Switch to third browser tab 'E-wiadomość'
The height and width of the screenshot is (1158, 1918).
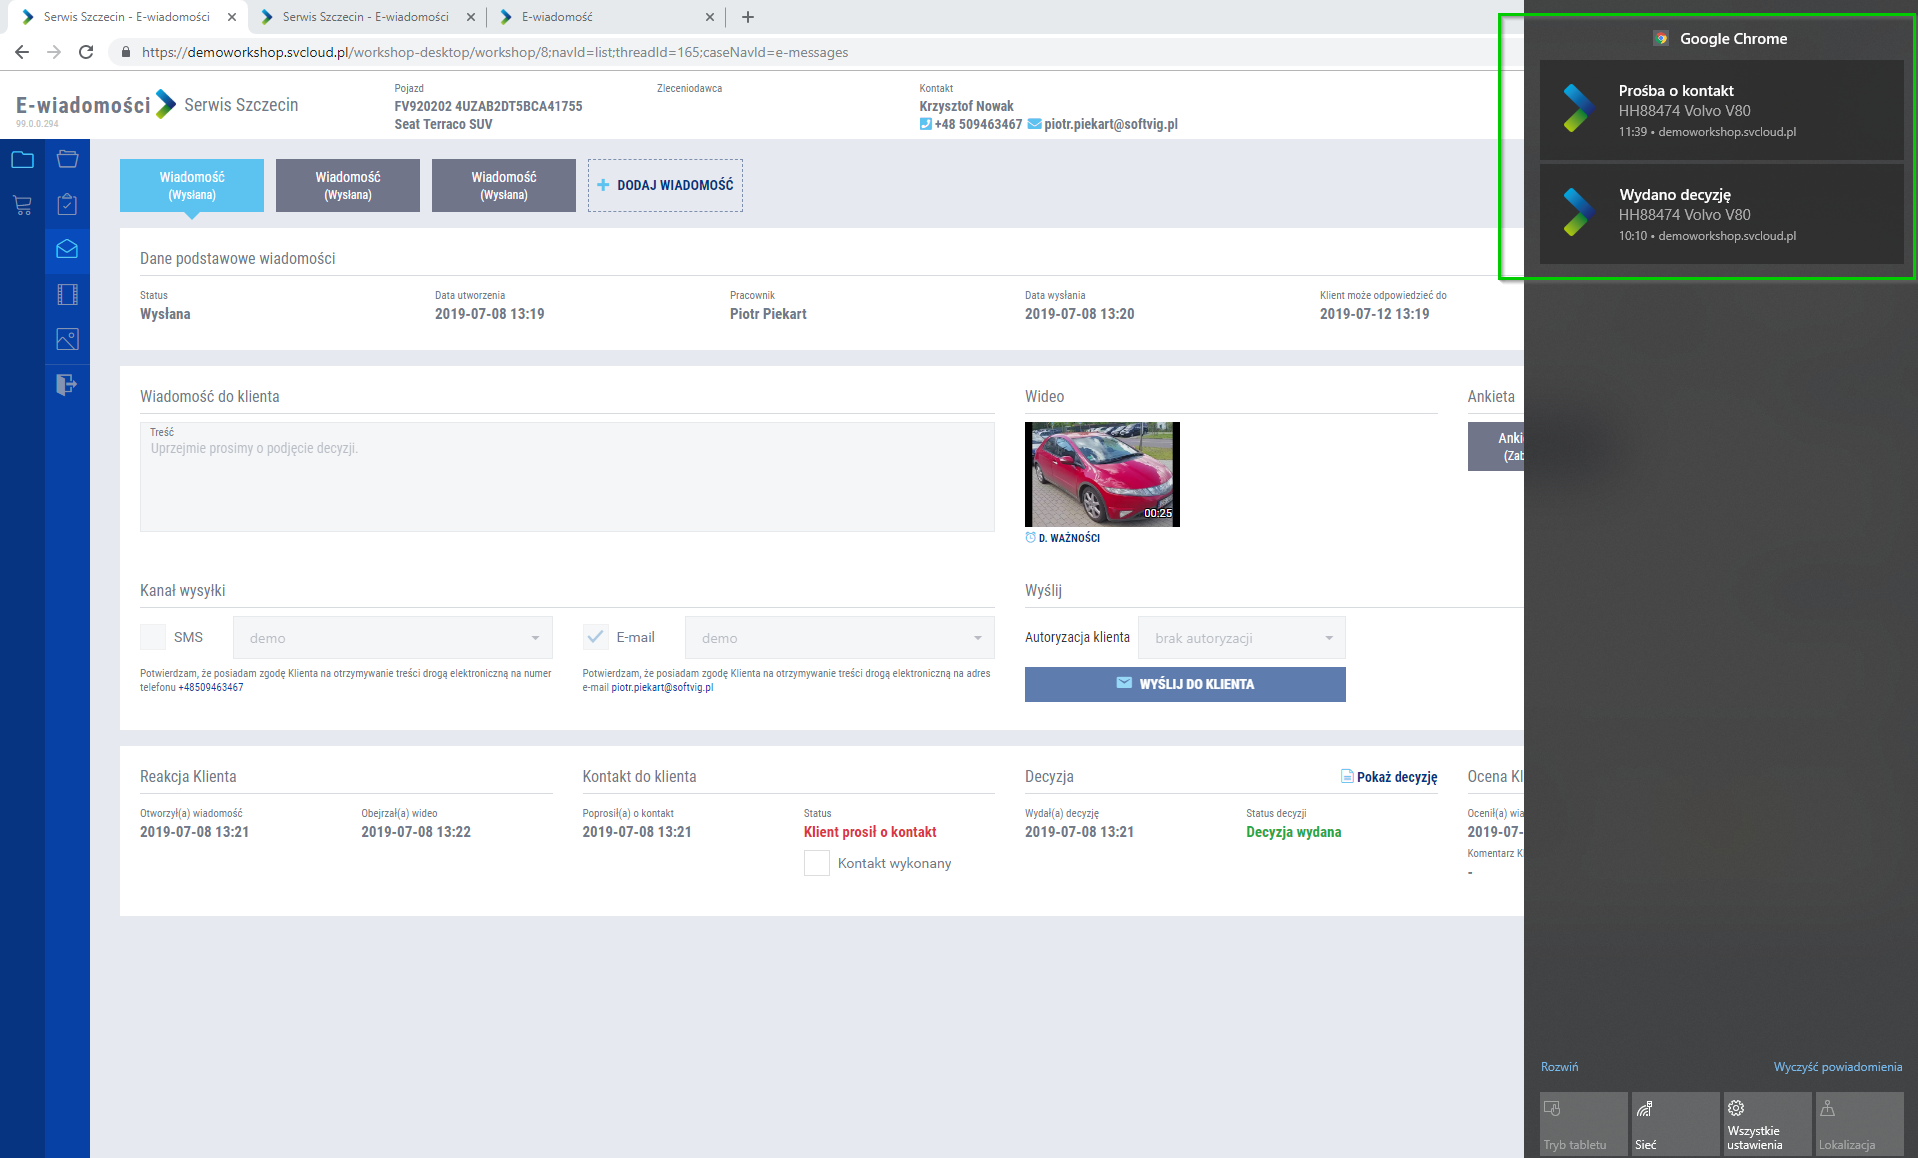[x=600, y=17]
